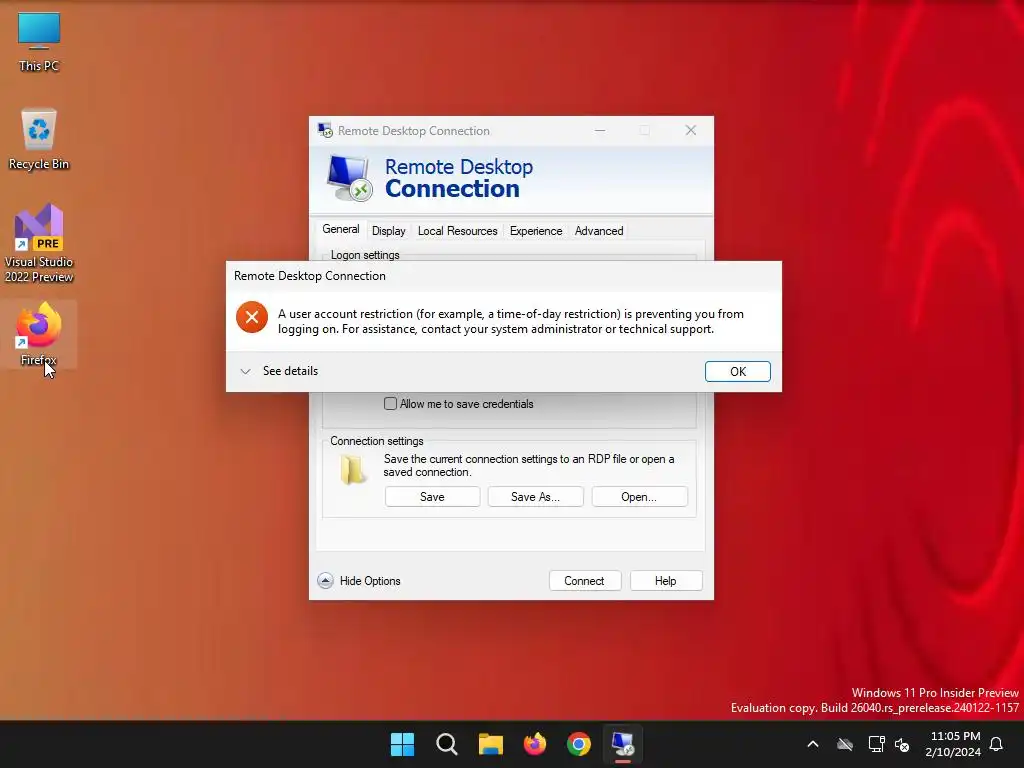This screenshot has height=768, width=1024.
Task: Select the Firefox desktop shortcut
Action: click(x=39, y=334)
